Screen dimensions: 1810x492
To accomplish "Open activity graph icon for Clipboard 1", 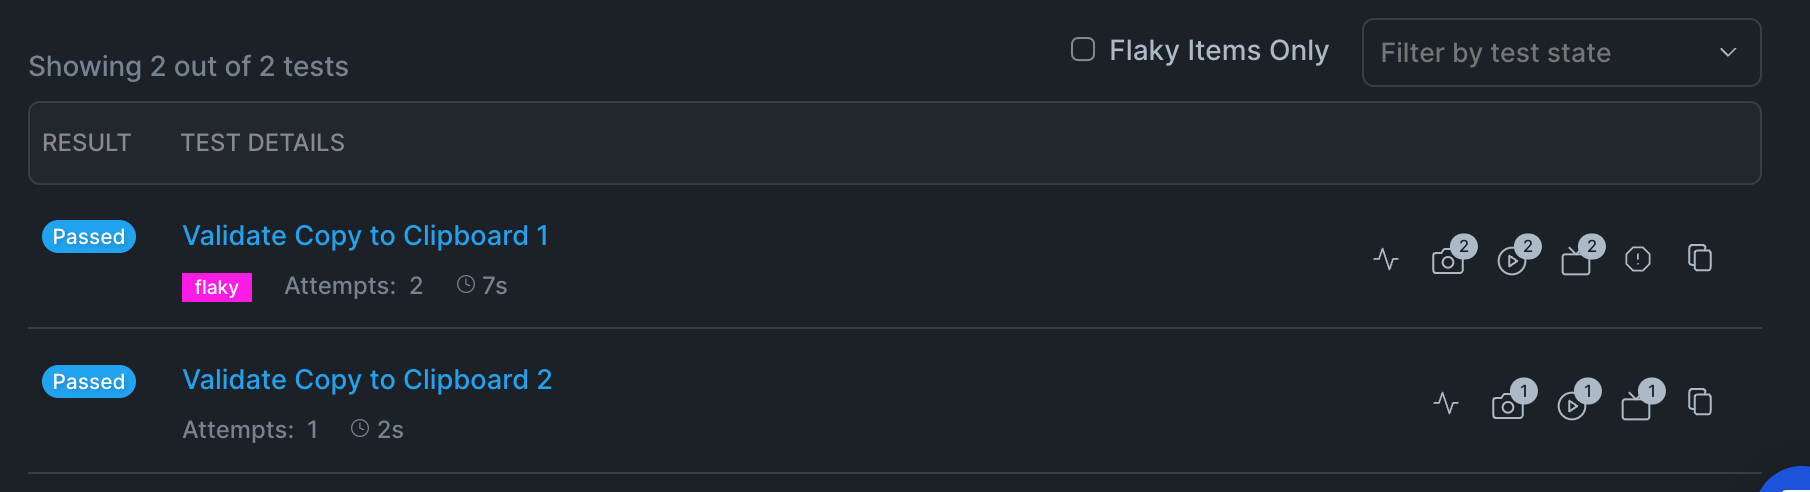I will point(1386,260).
